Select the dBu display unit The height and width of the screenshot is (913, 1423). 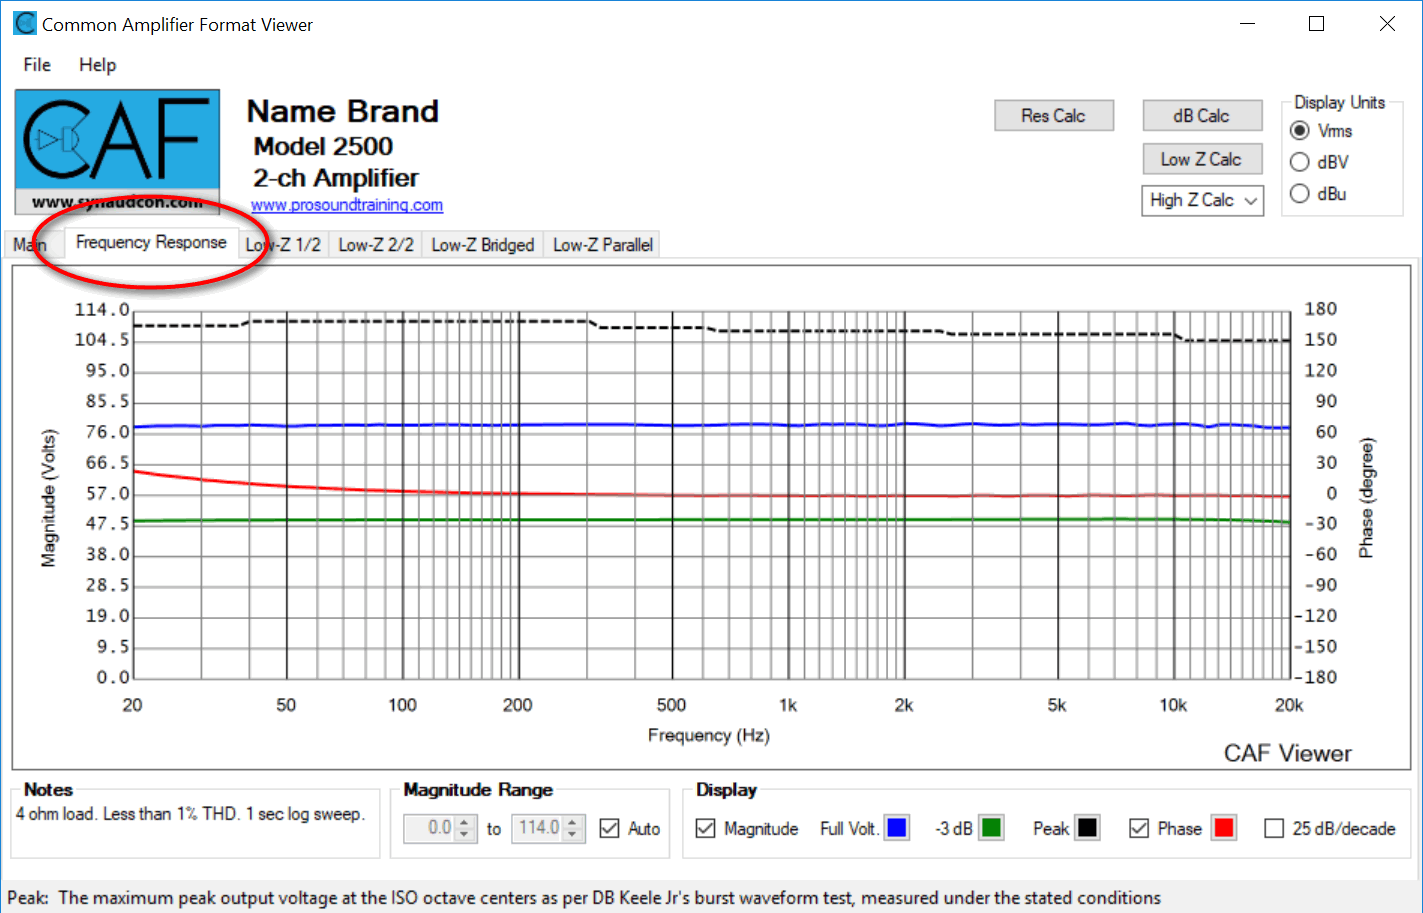tap(1300, 194)
